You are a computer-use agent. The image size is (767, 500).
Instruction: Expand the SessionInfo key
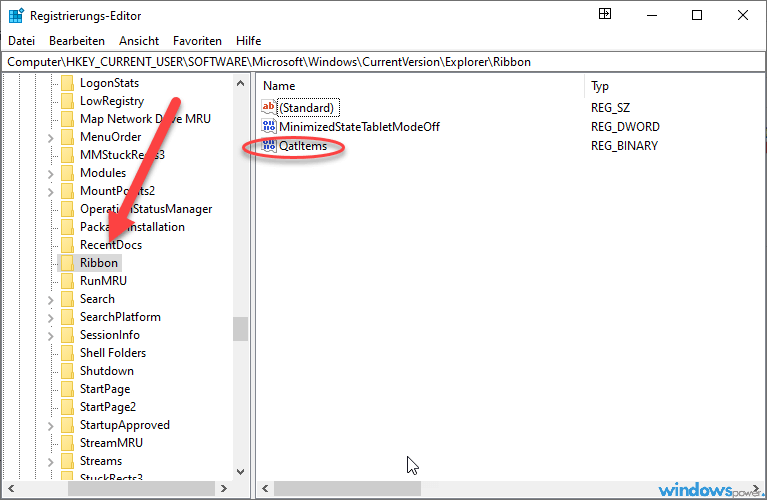coord(50,336)
